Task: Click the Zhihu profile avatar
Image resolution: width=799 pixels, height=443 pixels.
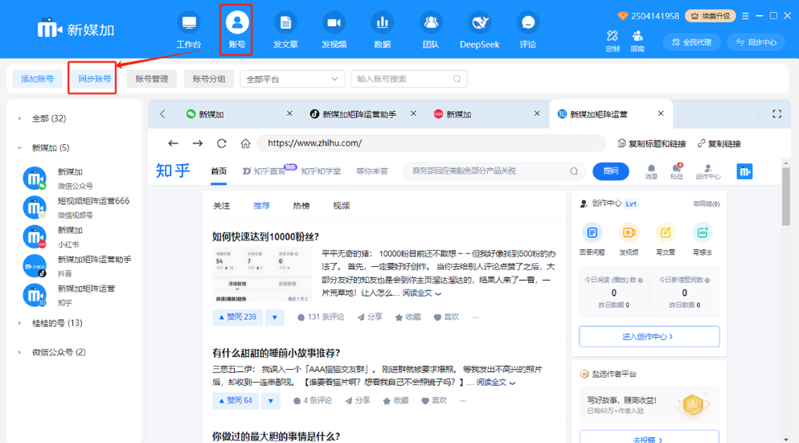Action: pos(744,171)
